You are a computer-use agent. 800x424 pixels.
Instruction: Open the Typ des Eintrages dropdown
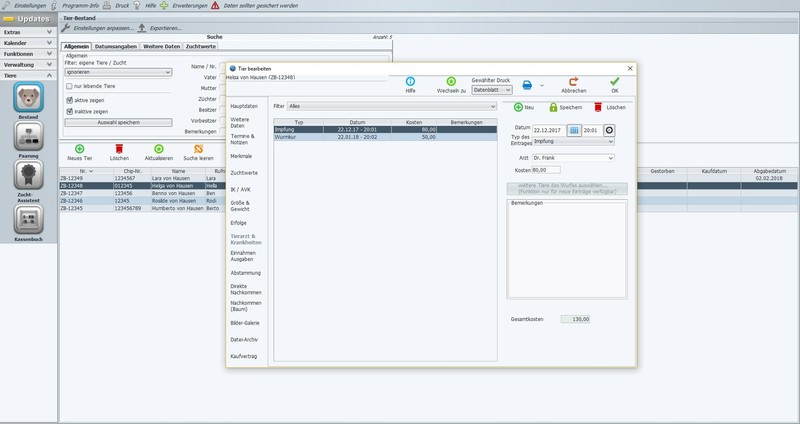[573, 141]
